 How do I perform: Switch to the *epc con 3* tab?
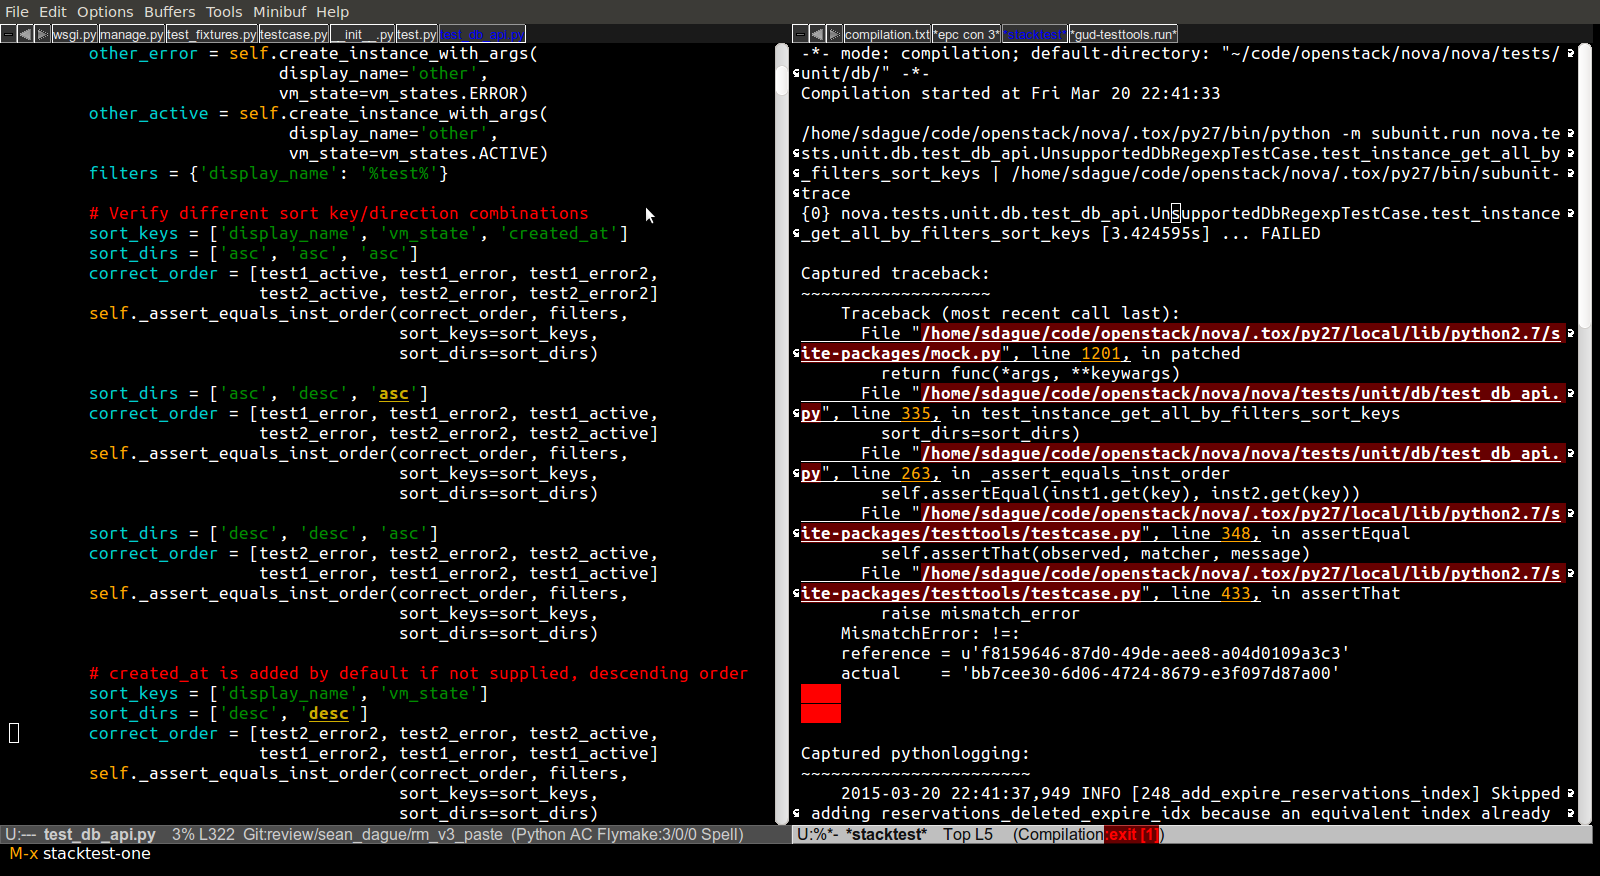(966, 34)
